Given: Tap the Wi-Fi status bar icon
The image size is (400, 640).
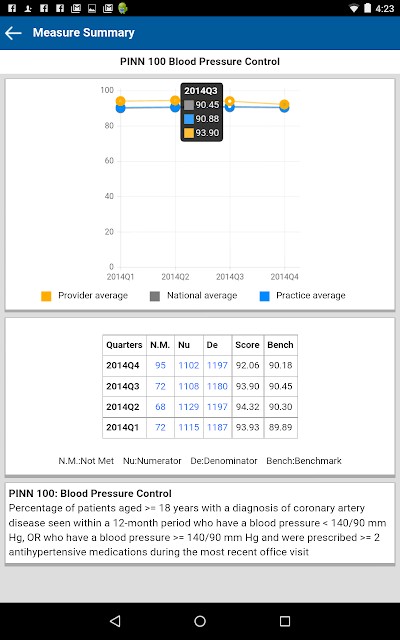Looking at the screenshot, I should click(354, 8).
